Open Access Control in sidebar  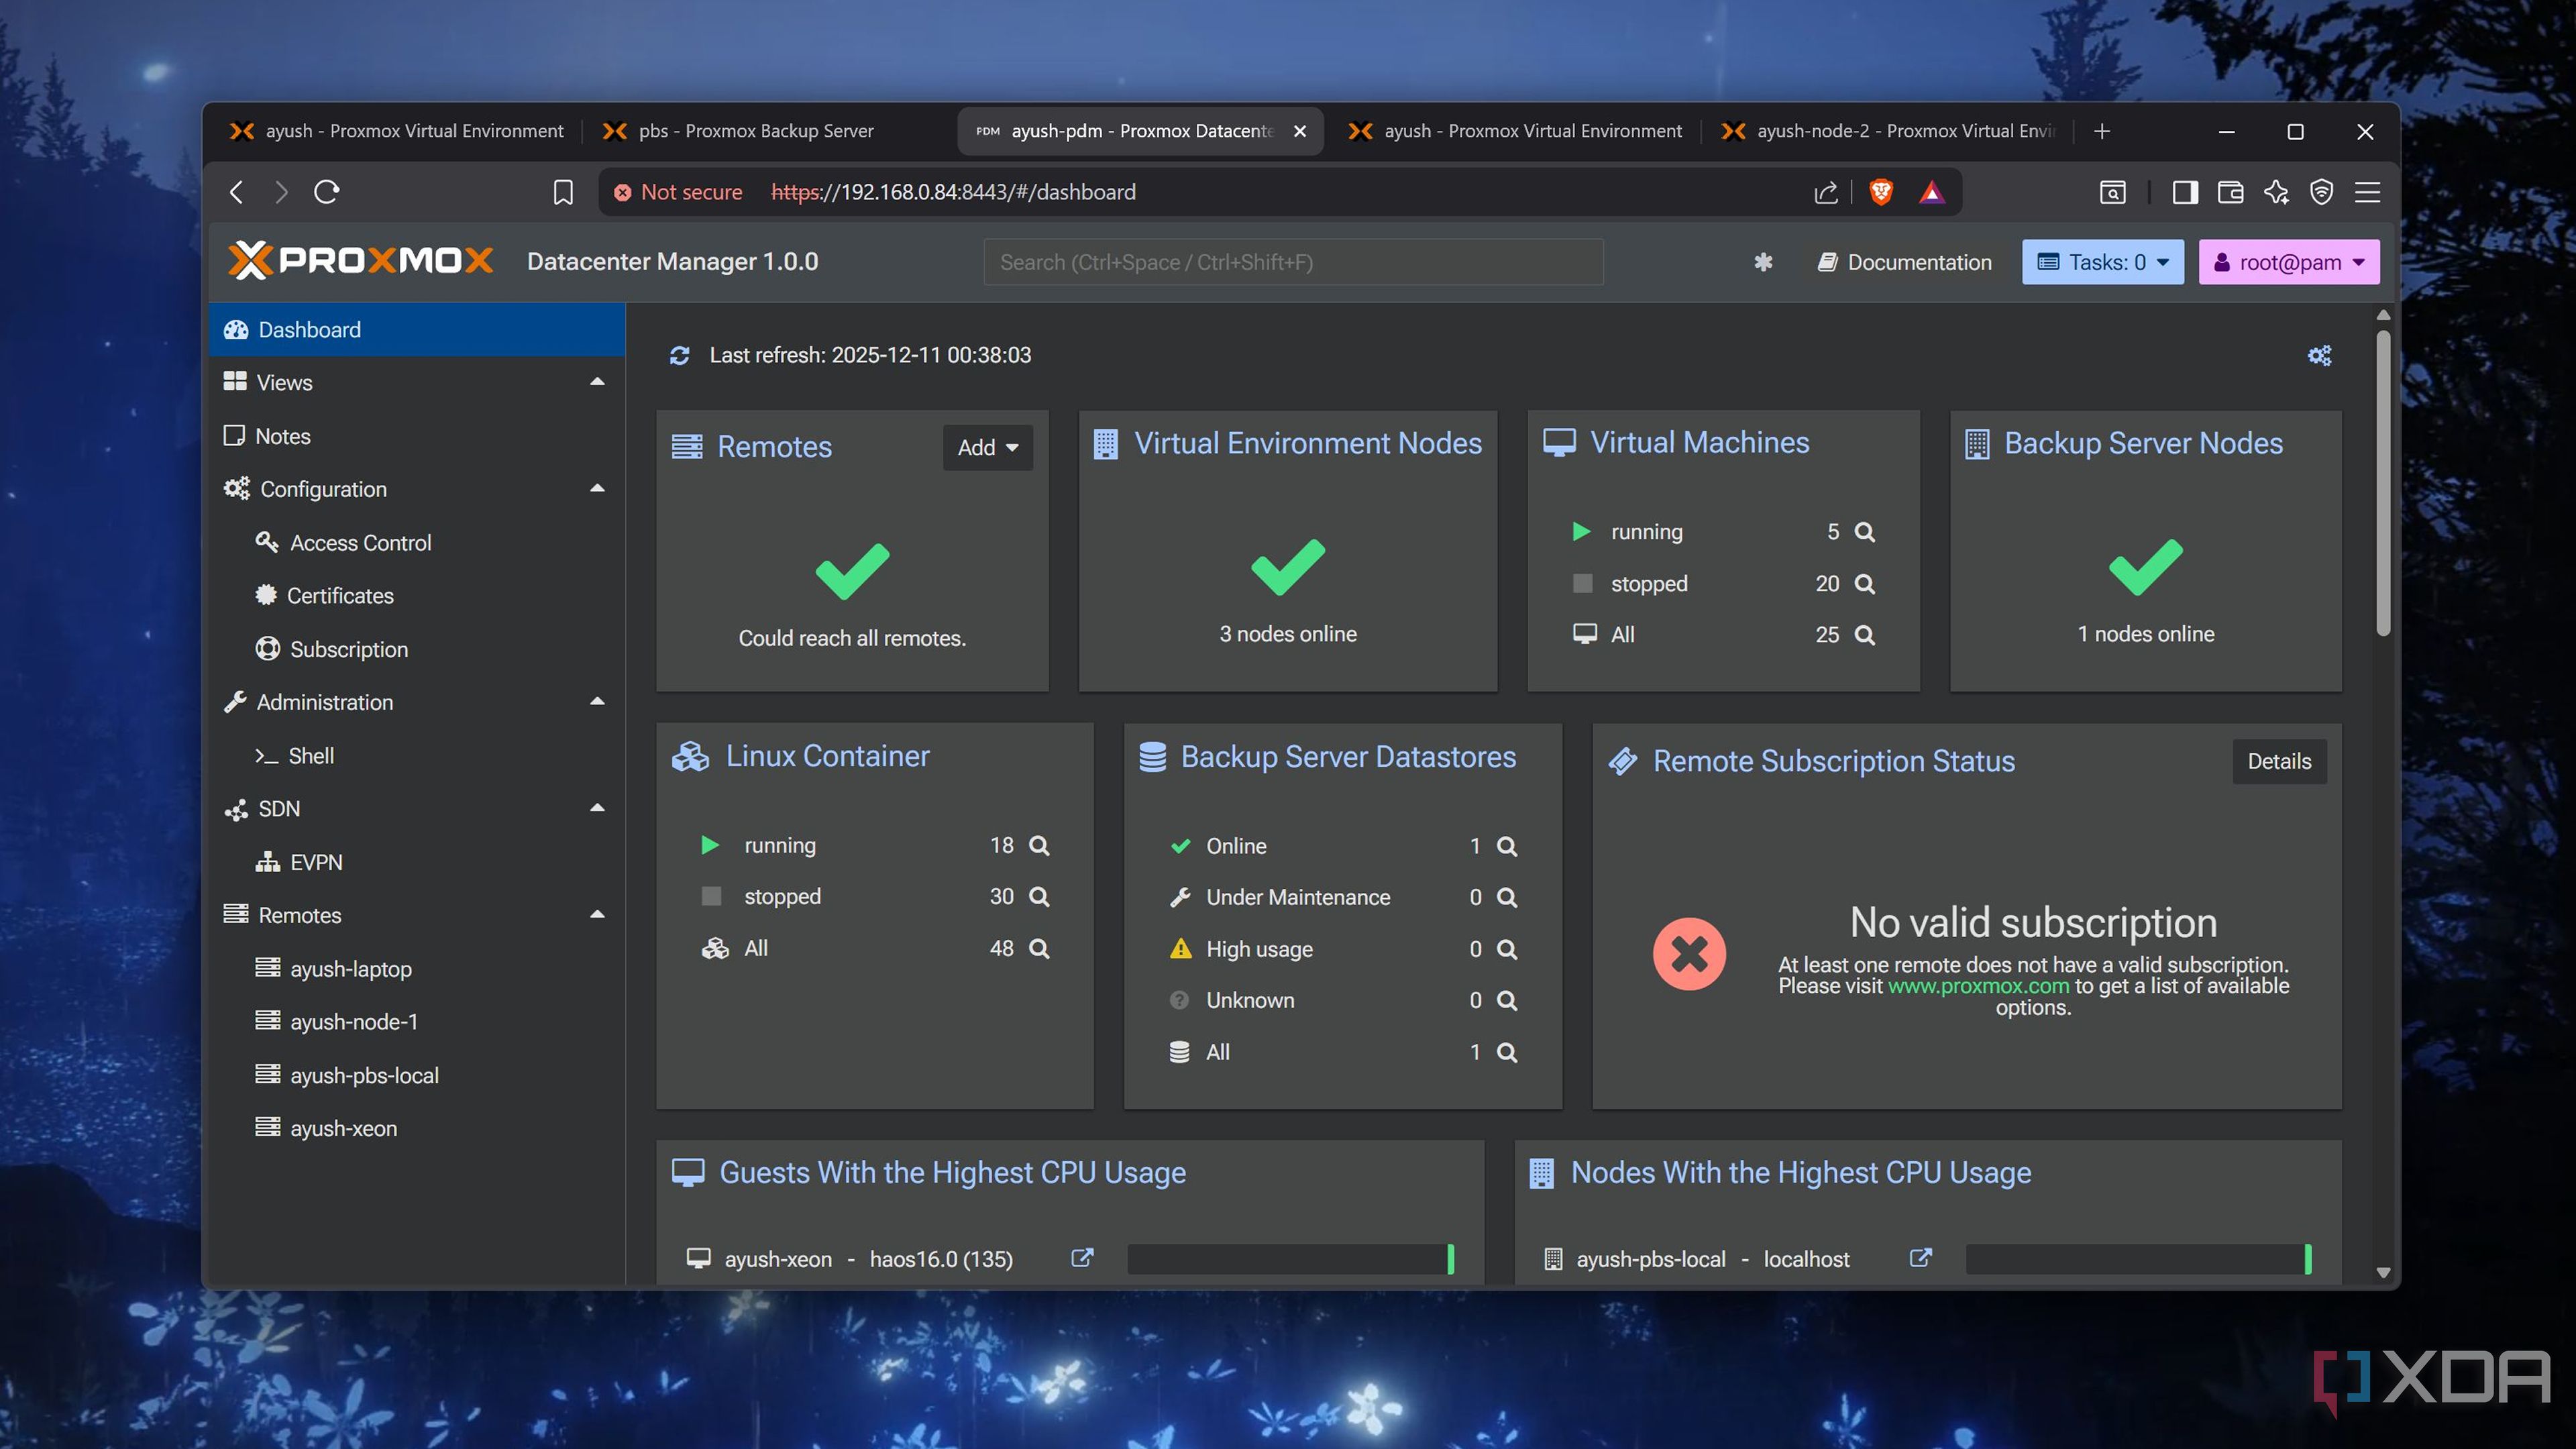tap(360, 542)
